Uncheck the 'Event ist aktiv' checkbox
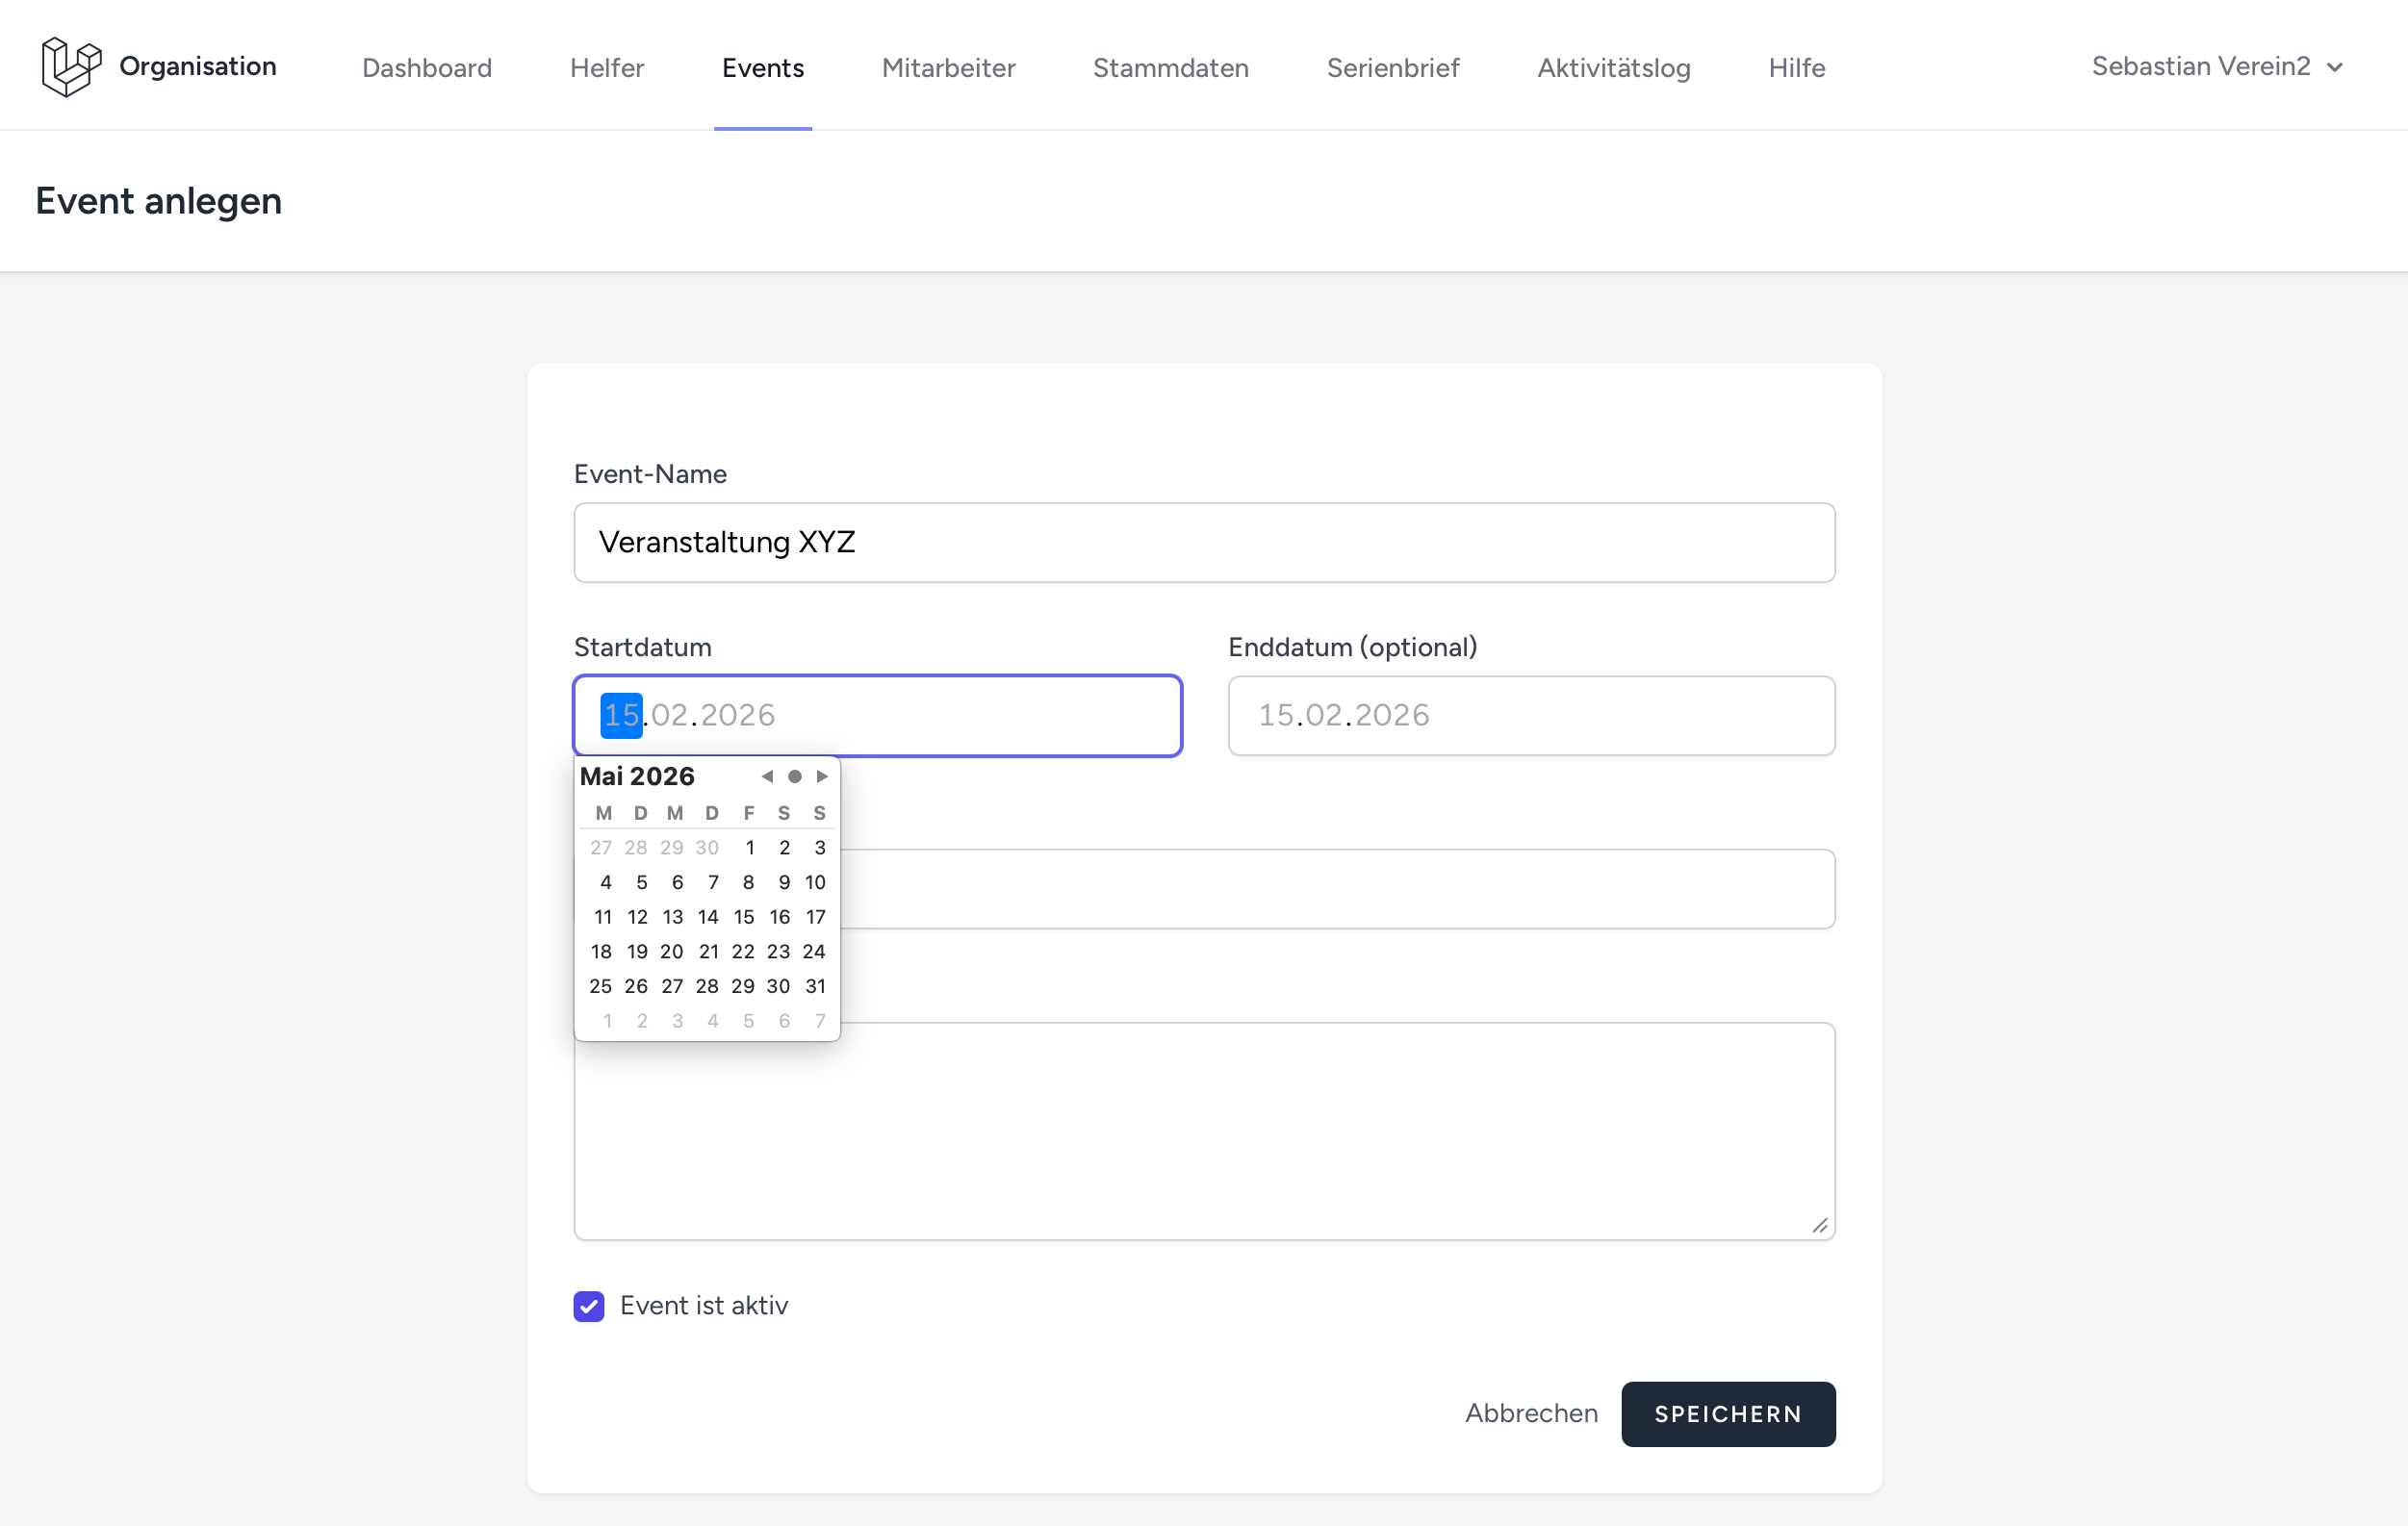 point(589,1305)
